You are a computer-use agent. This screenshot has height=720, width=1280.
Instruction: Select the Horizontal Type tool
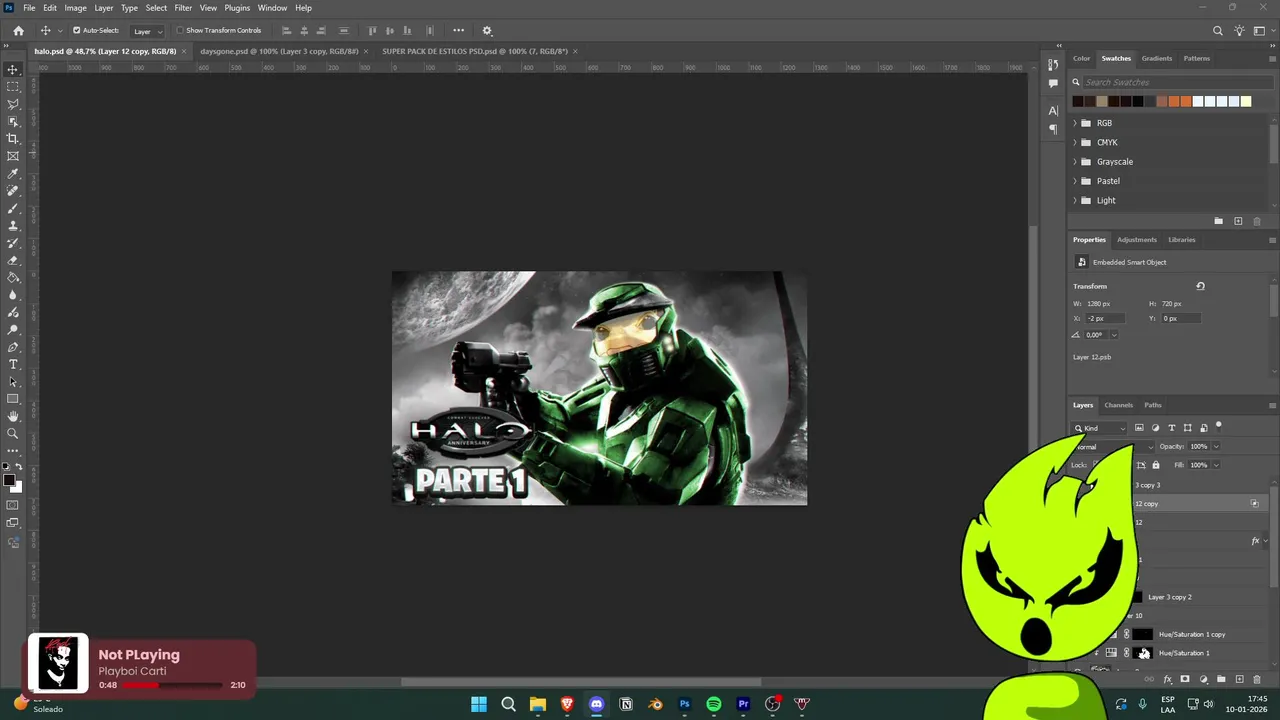13,364
